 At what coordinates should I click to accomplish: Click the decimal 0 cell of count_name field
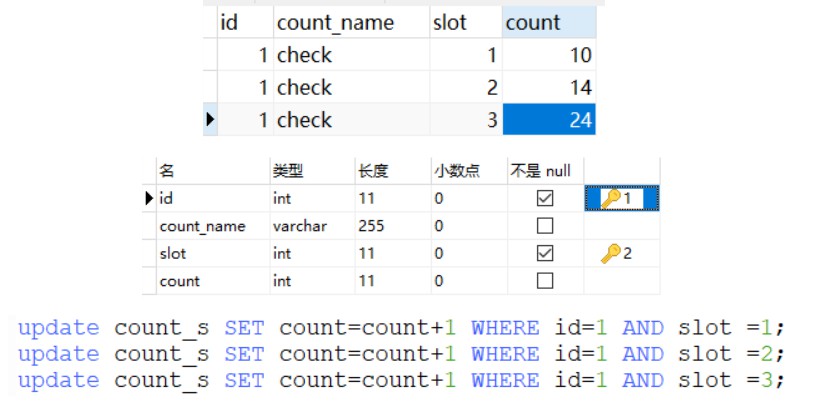tap(469, 226)
